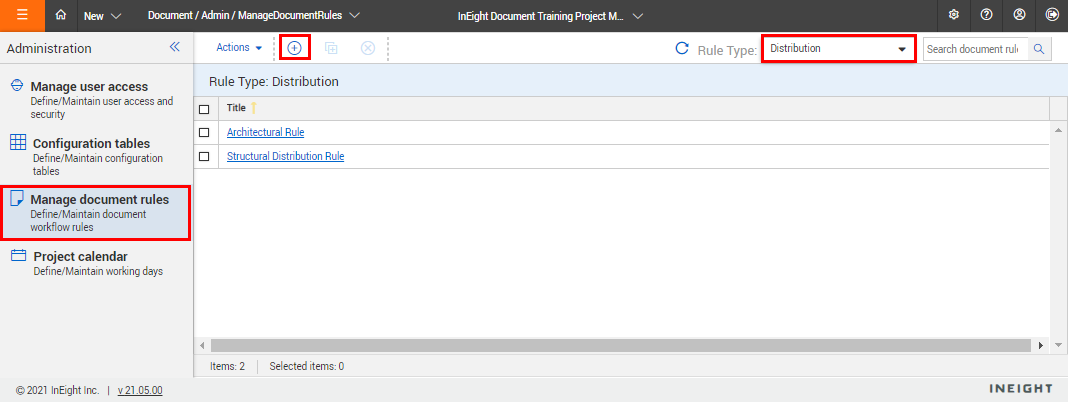Click the search magnifier button
1068x402 pixels.
click(x=1039, y=49)
